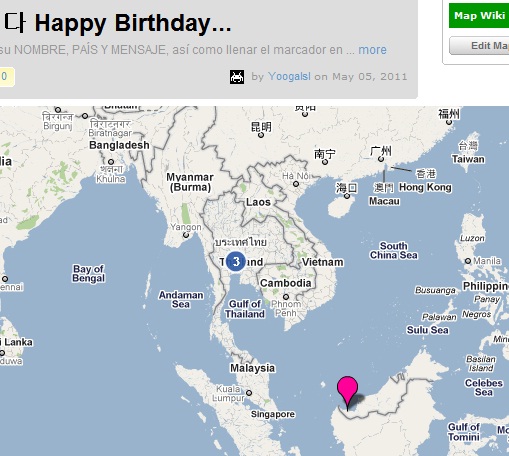Click the Manila city dot marker
This screenshot has height=456, width=509.
[468, 261]
